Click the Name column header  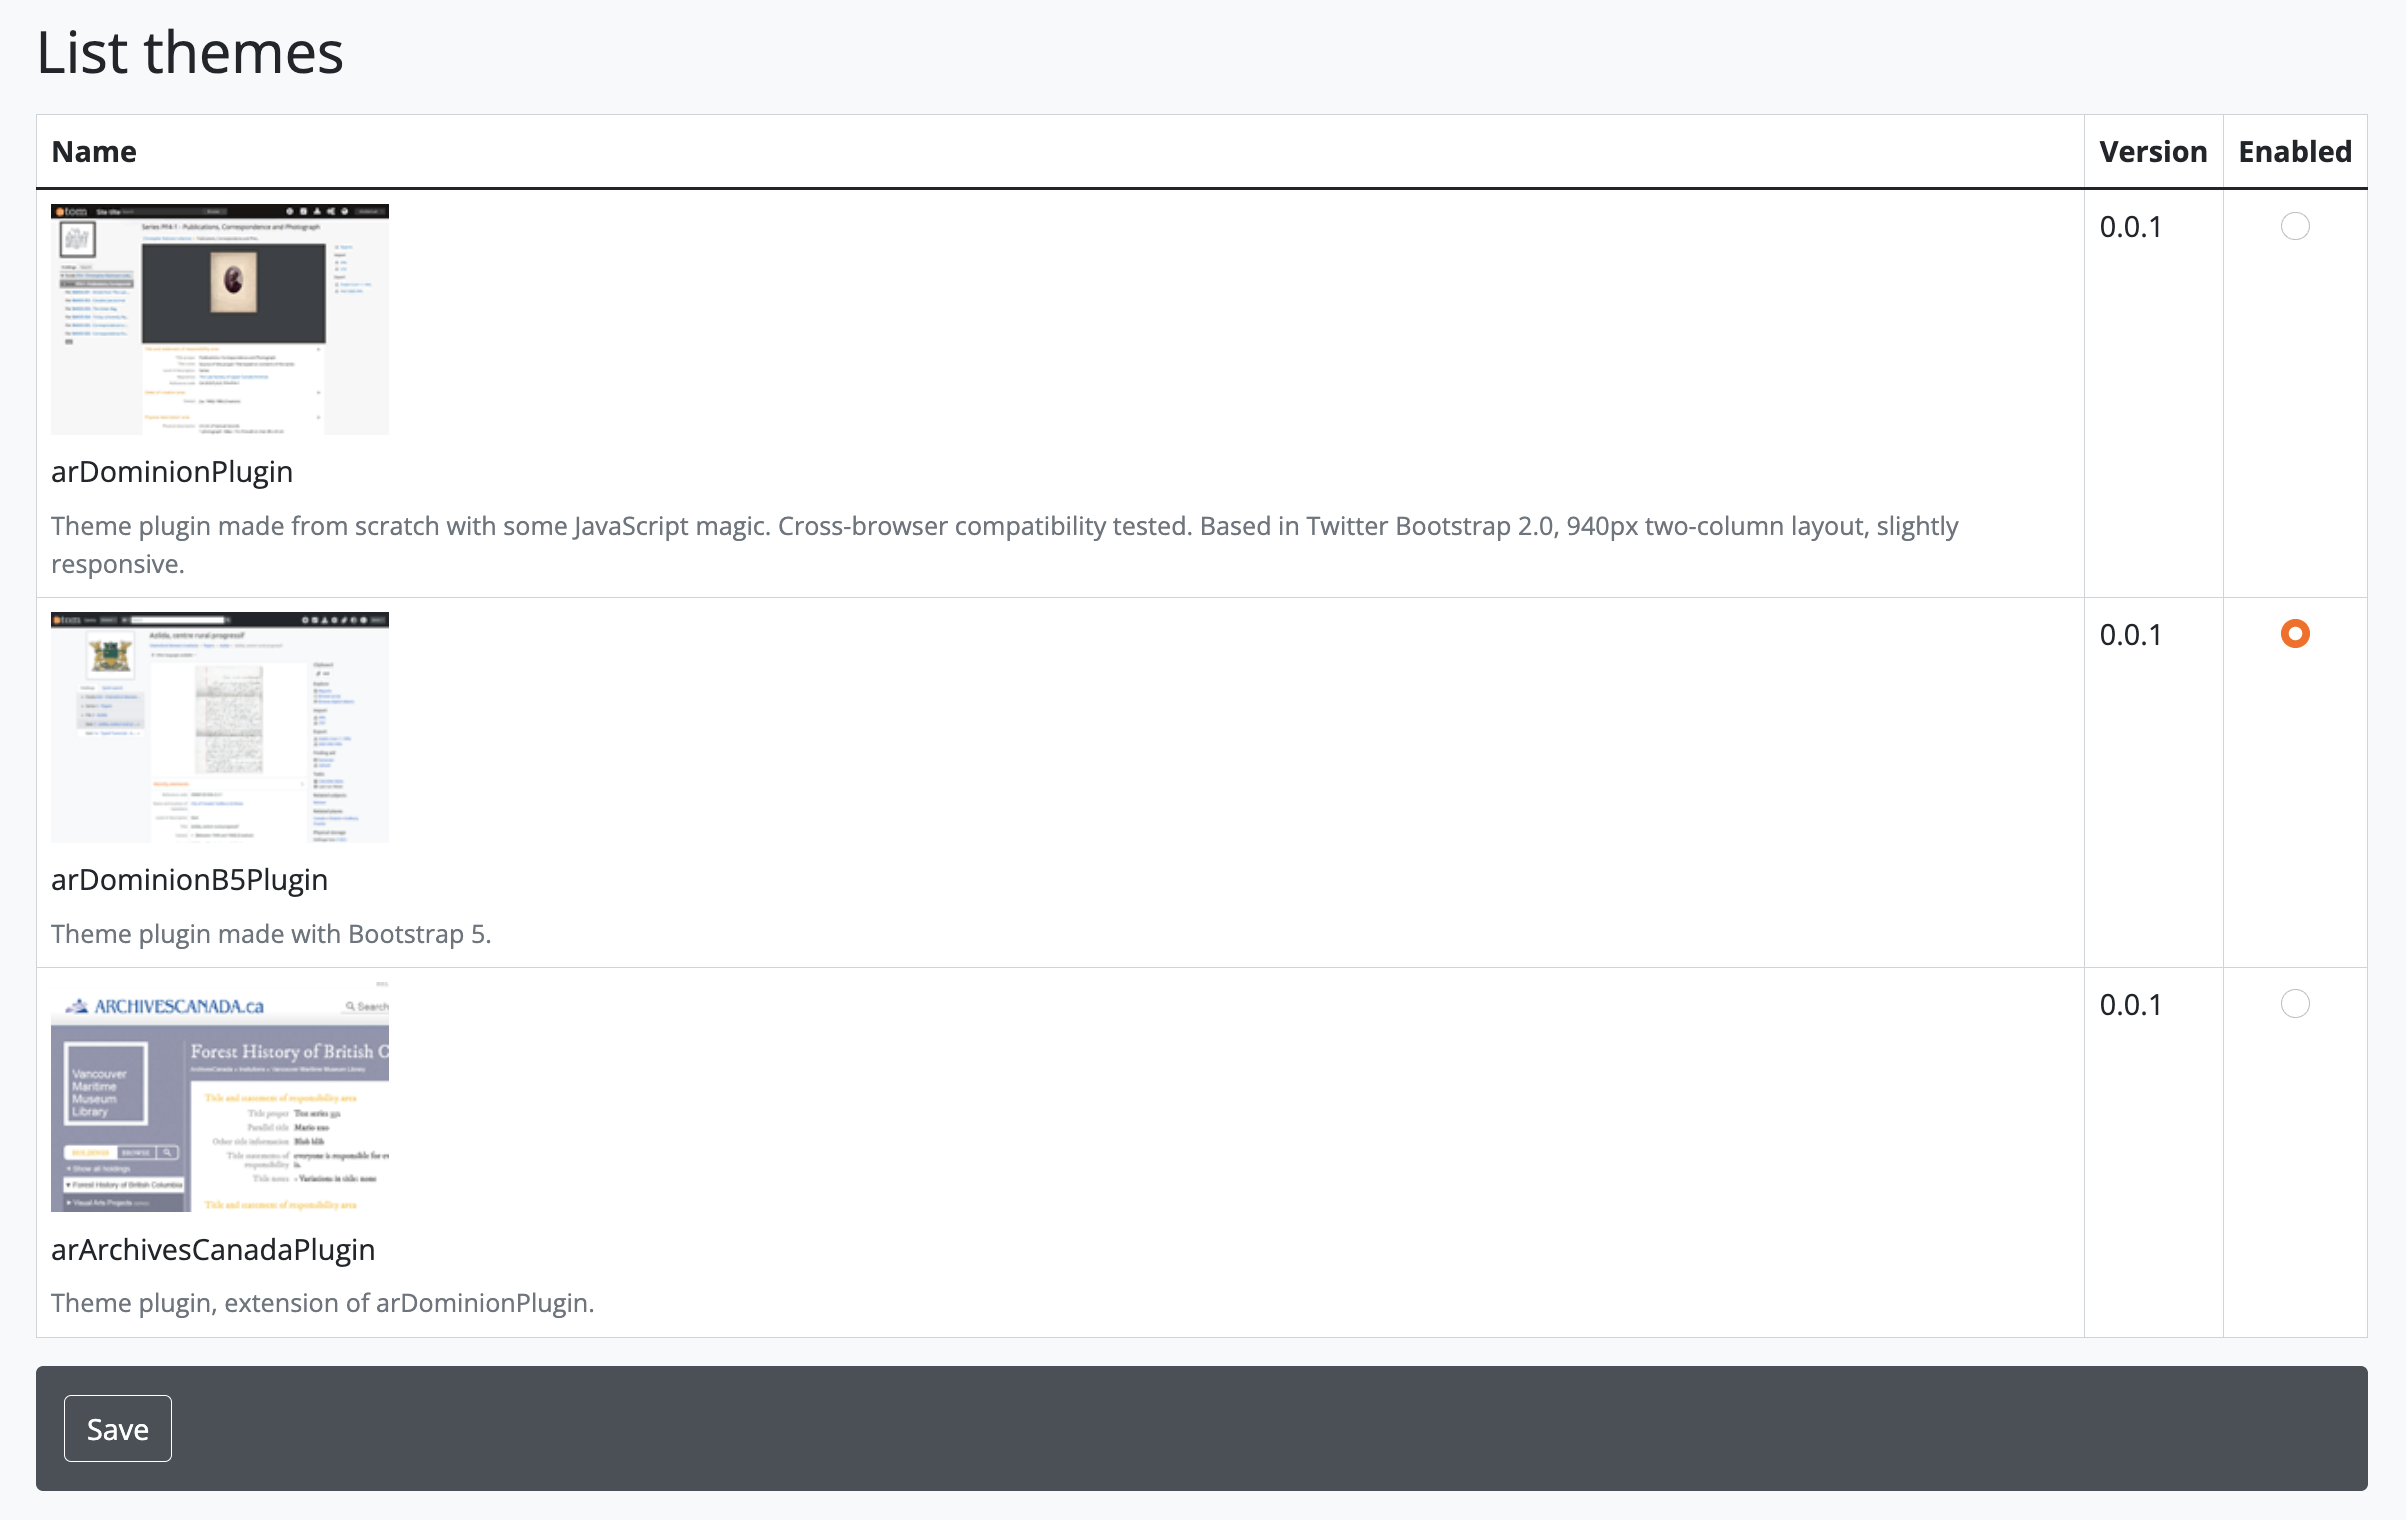[94, 152]
